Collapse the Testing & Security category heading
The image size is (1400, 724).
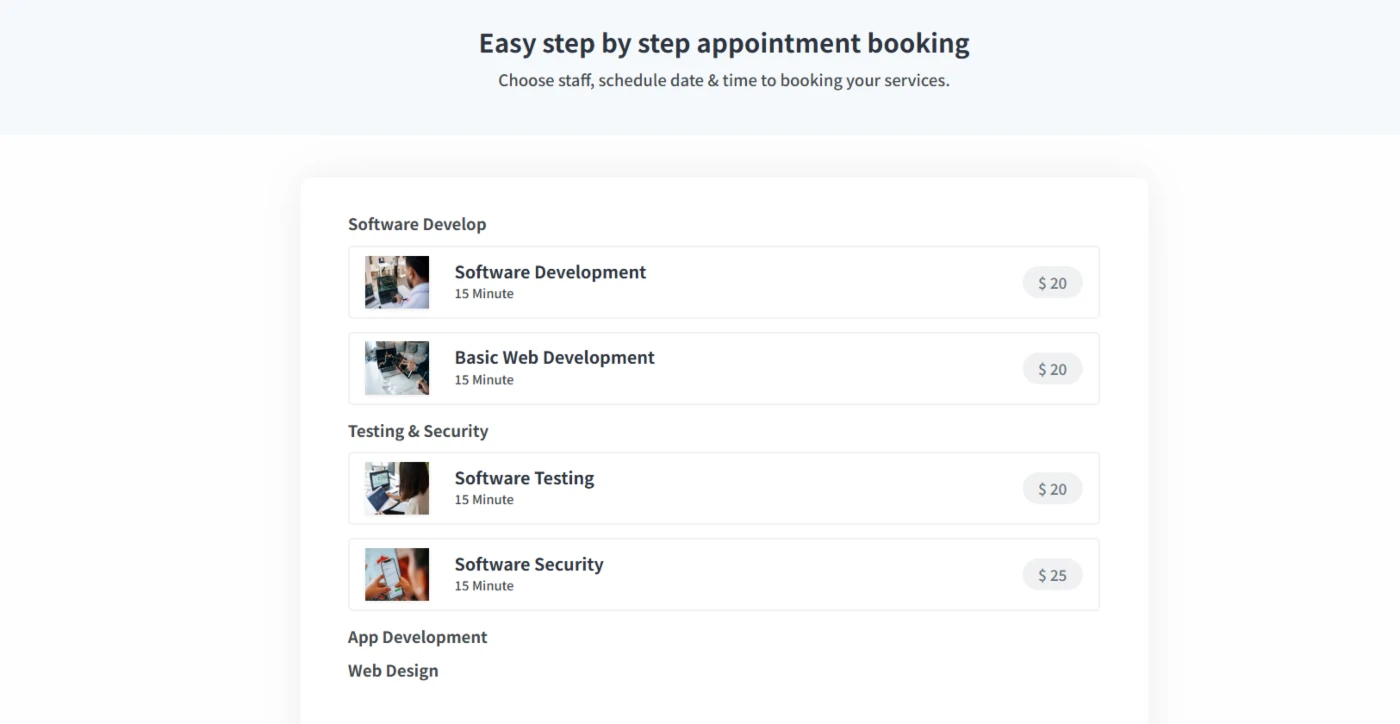pos(418,431)
